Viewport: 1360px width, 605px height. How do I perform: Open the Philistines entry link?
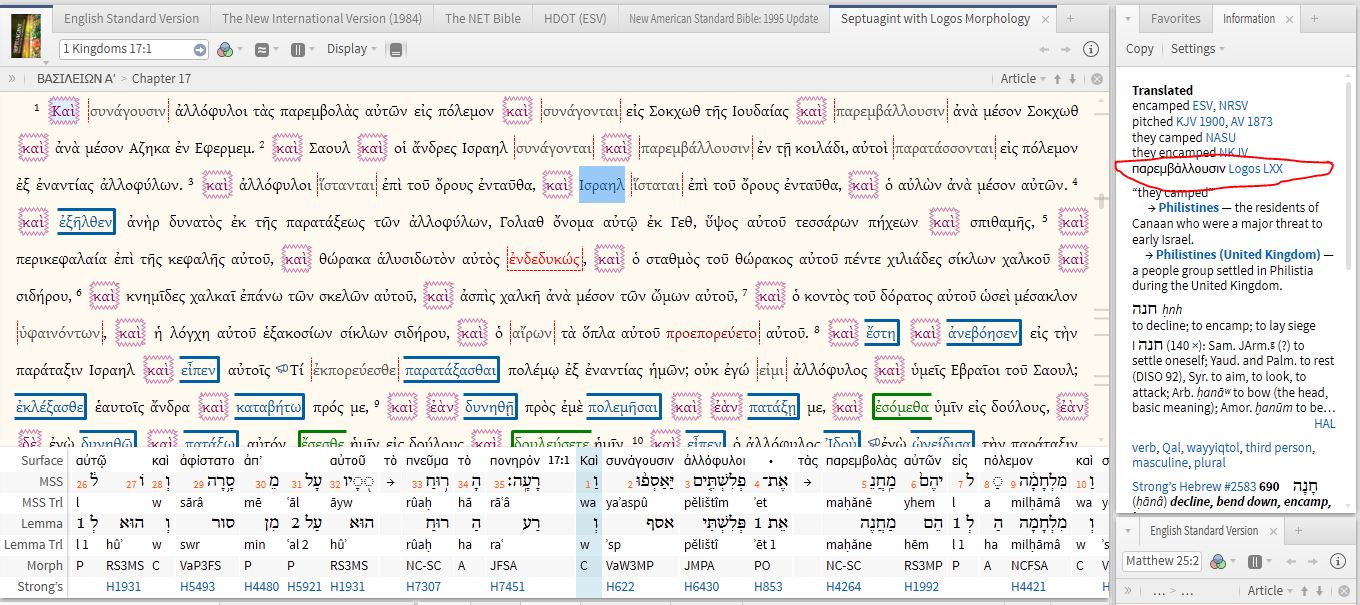[1189, 207]
